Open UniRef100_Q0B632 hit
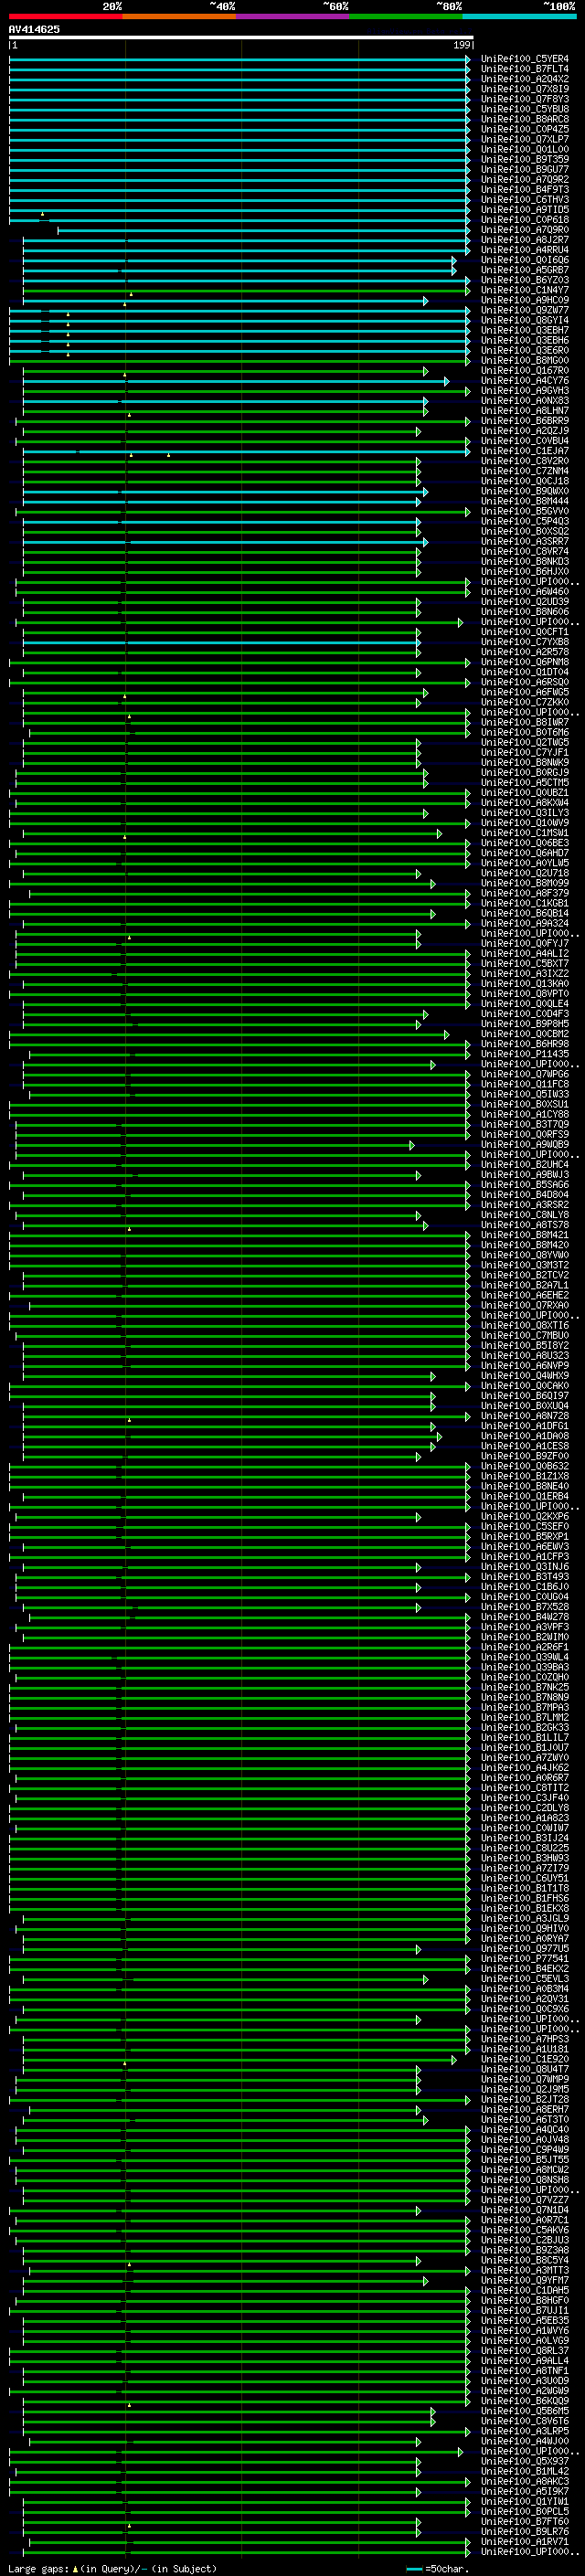This screenshot has height=2576, width=585. [524, 1466]
